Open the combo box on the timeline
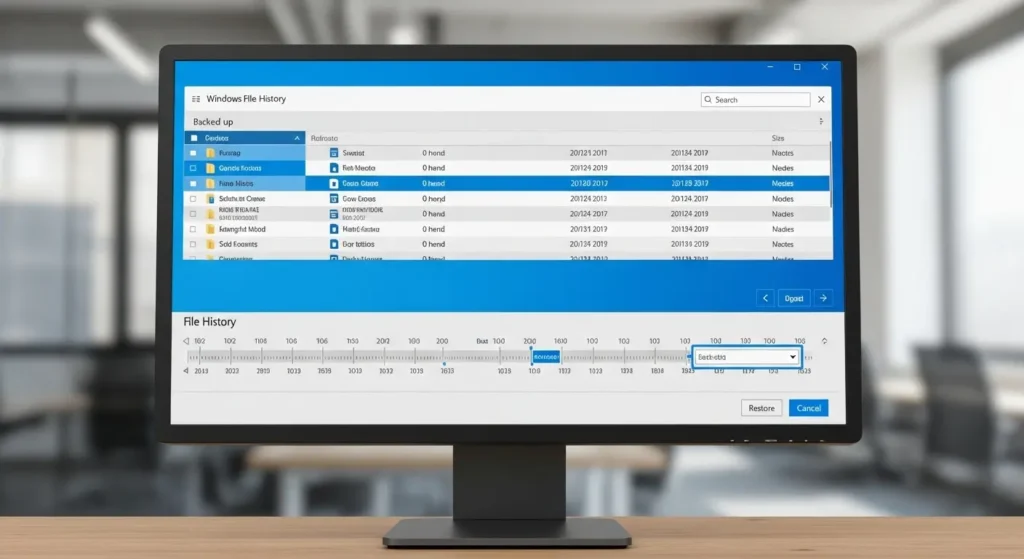The width and height of the screenshot is (1024, 559). pyautogui.click(x=746, y=357)
